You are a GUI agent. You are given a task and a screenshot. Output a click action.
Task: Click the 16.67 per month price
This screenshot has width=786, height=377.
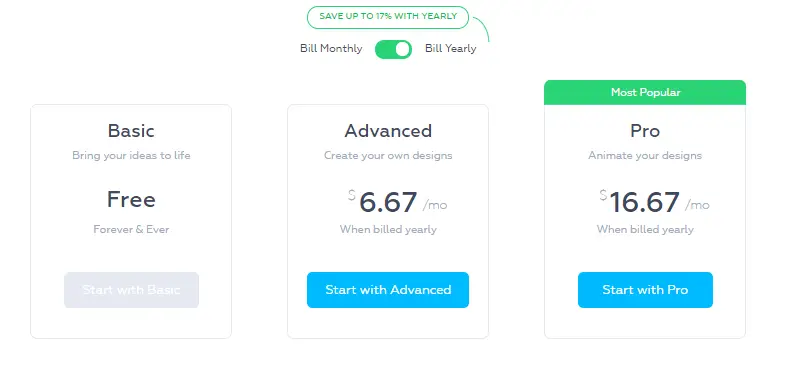pos(654,202)
